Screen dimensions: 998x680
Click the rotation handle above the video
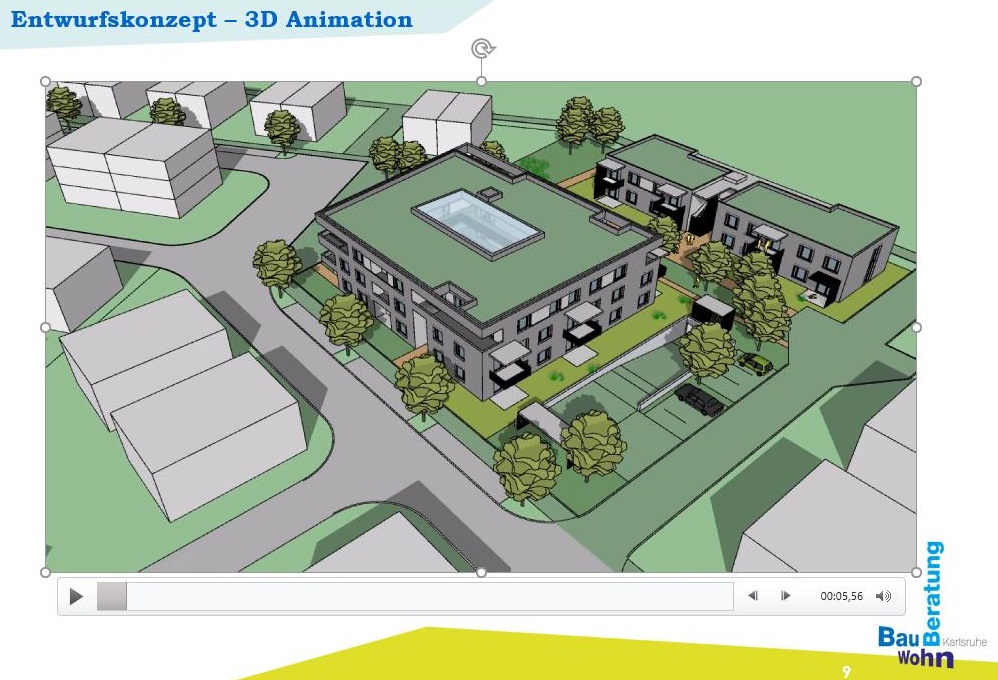click(x=482, y=48)
